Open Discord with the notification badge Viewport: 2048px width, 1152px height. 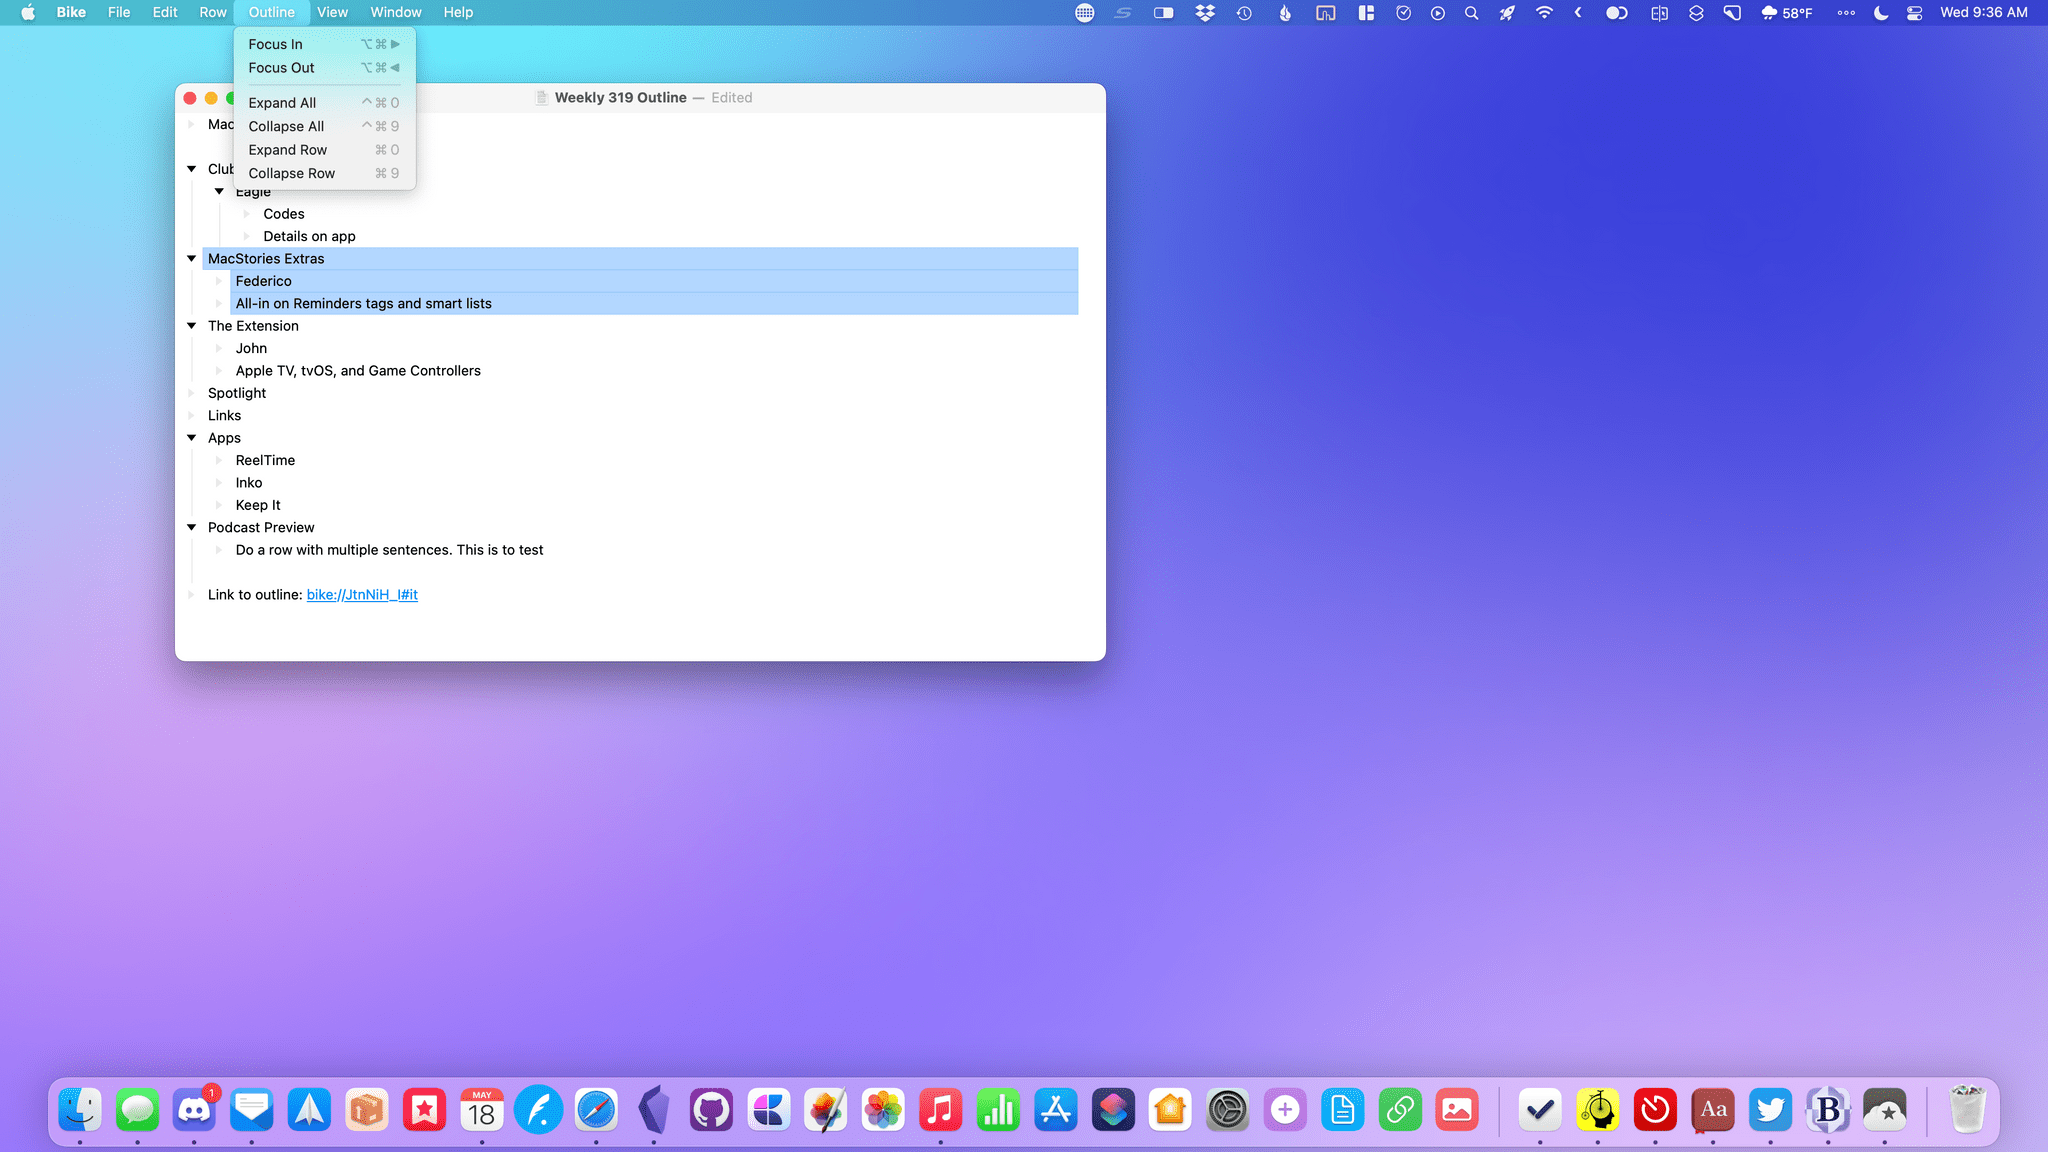pyautogui.click(x=194, y=1110)
